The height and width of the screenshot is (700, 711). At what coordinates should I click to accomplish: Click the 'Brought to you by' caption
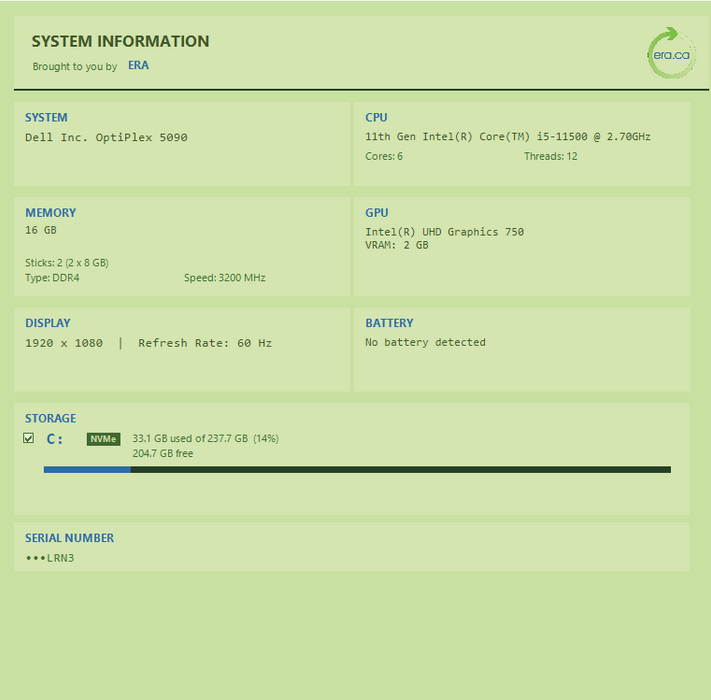[75, 67]
